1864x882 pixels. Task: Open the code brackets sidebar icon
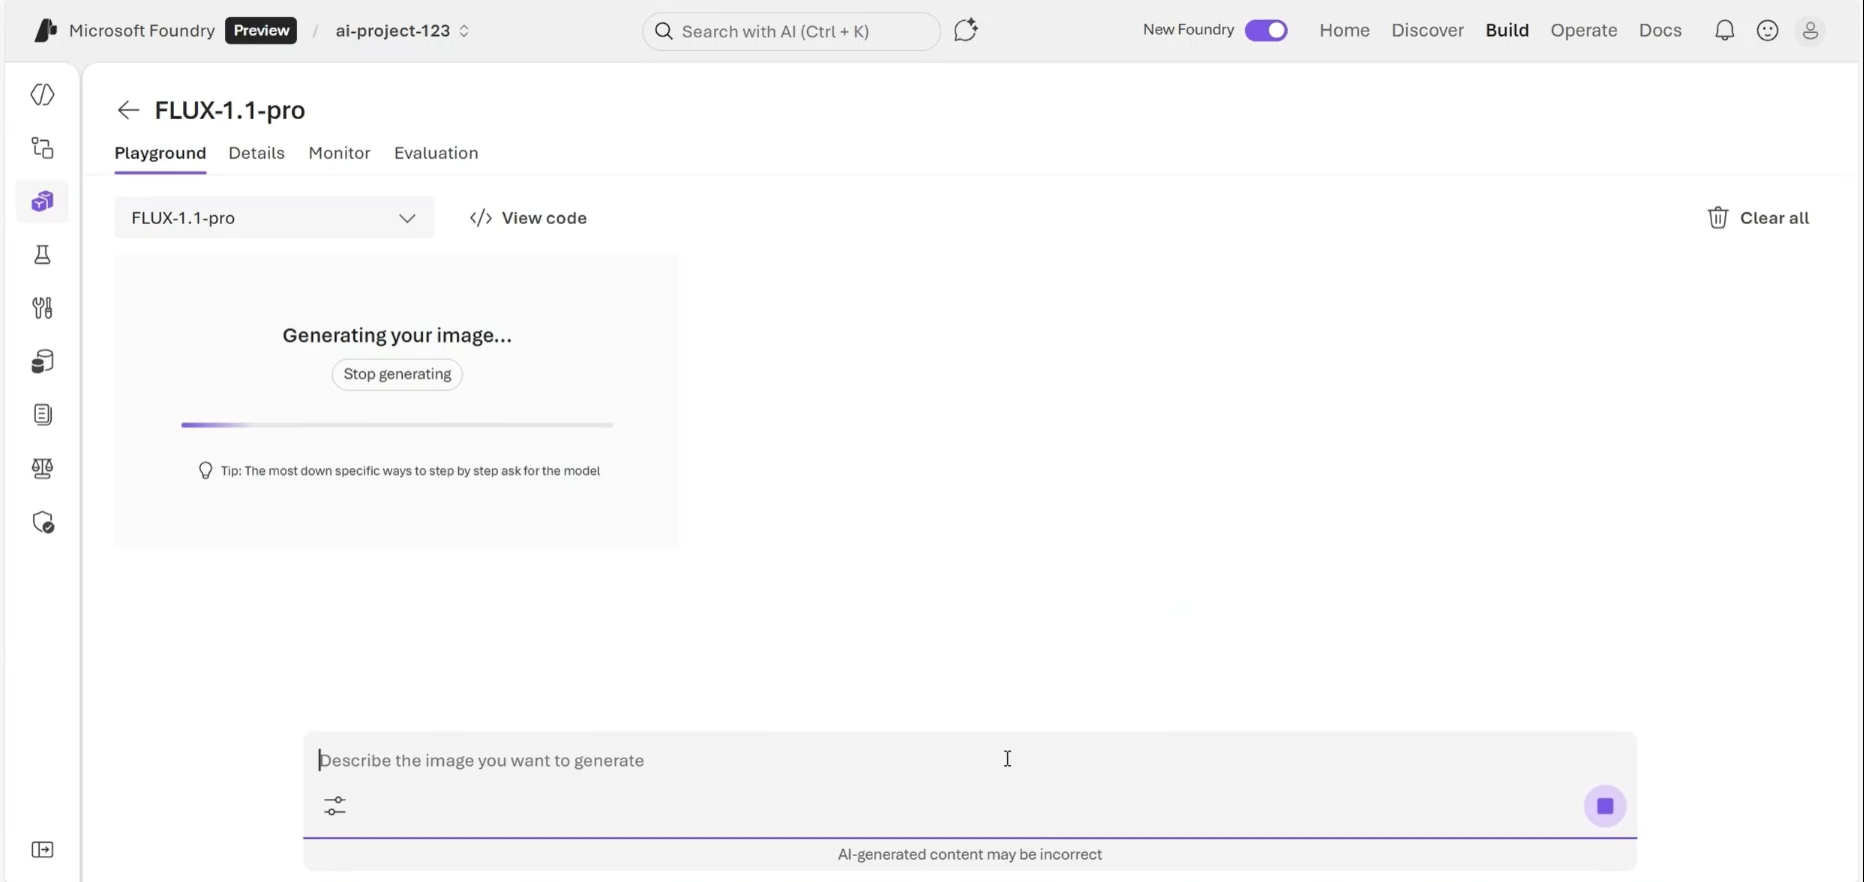tap(42, 95)
